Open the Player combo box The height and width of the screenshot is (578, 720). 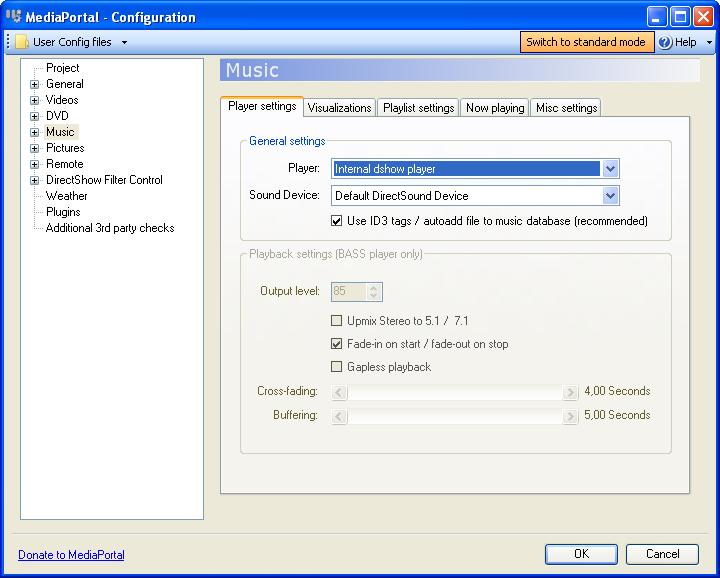coord(475,169)
